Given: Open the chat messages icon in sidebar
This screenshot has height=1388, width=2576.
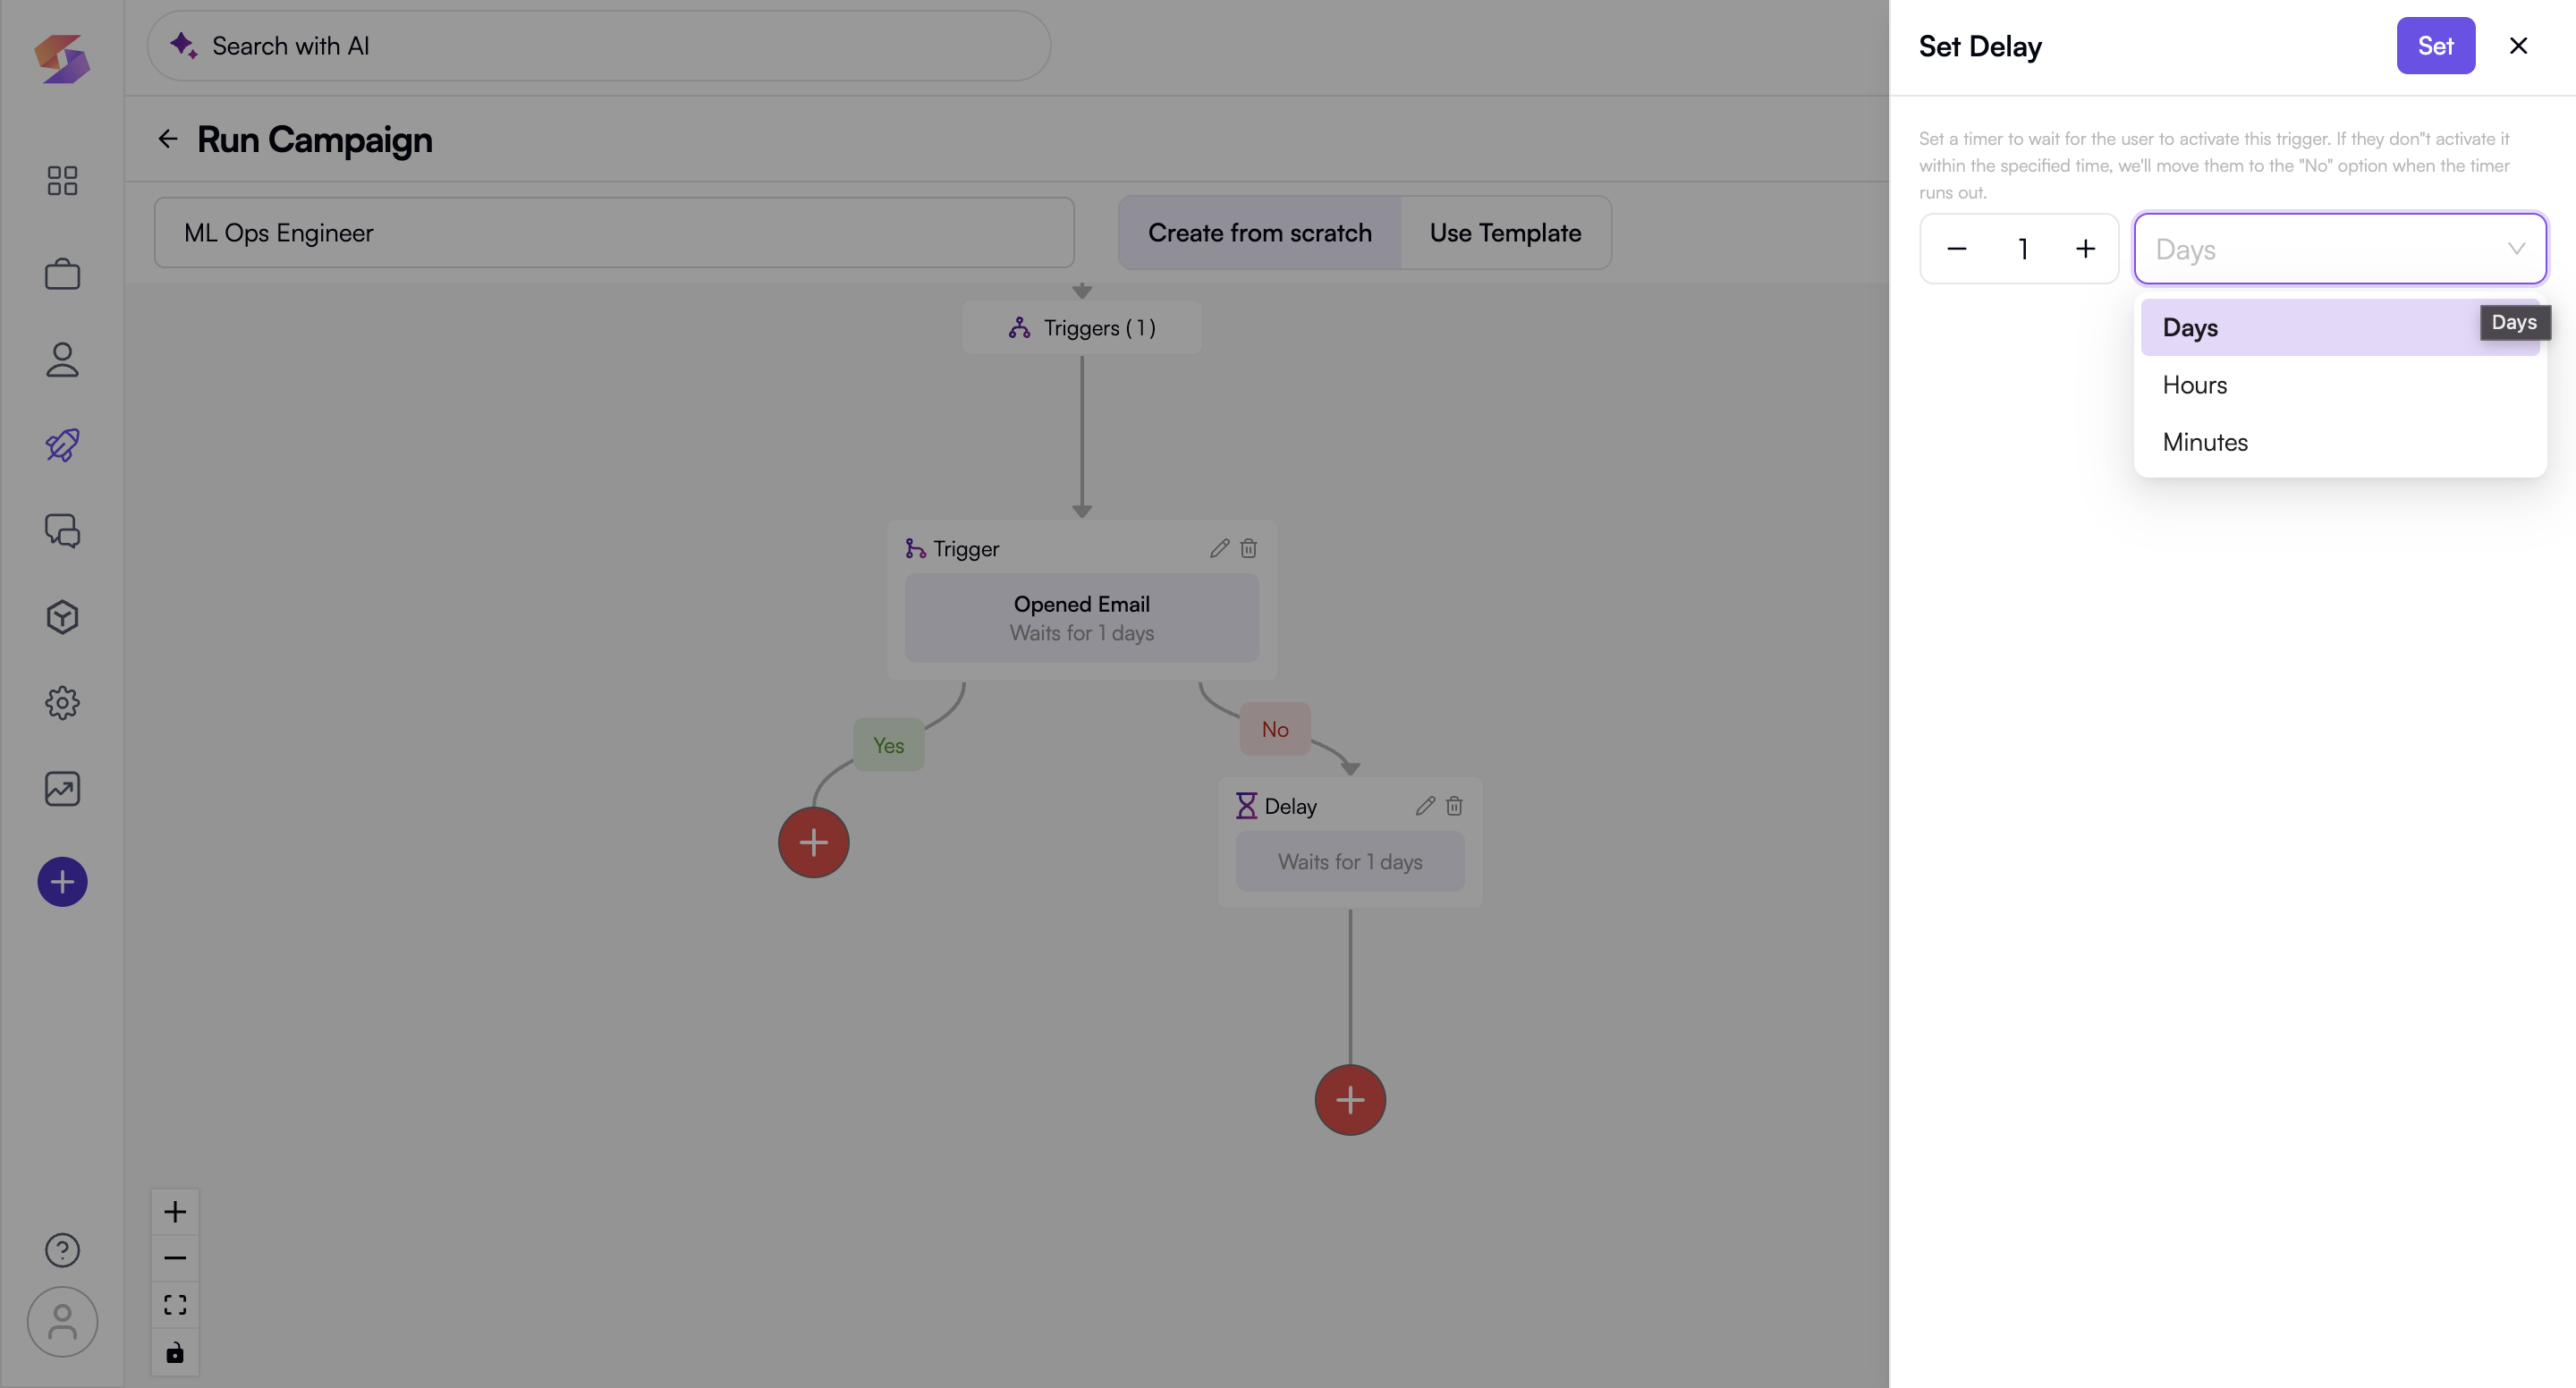Looking at the screenshot, I should pyautogui.click(x=62, y=531).
